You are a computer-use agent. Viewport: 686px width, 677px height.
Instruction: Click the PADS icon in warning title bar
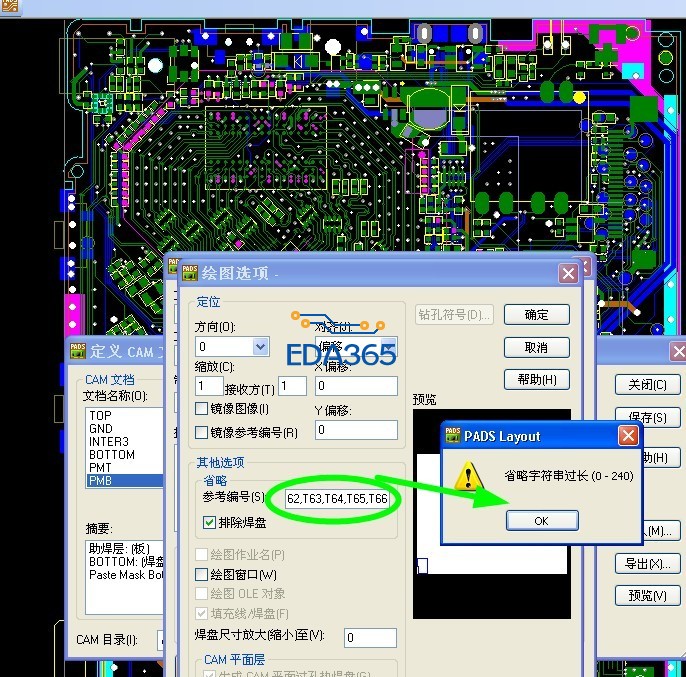[453, 435]
